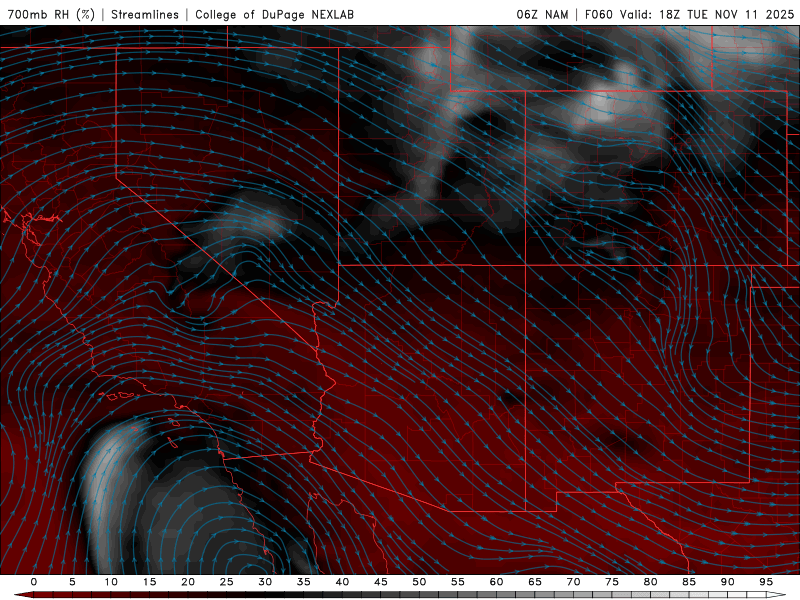Click the colorbar label "60"
800x600 pixels.
(x=496, y=582)
